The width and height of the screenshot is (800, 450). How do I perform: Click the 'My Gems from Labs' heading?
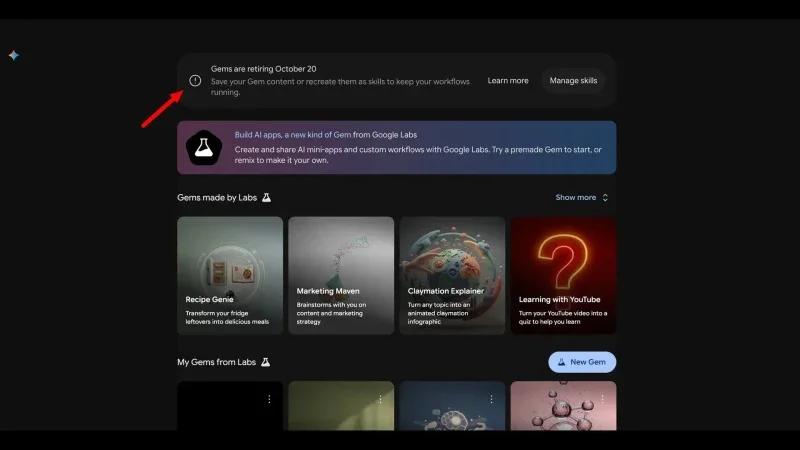tap(216, 362)
